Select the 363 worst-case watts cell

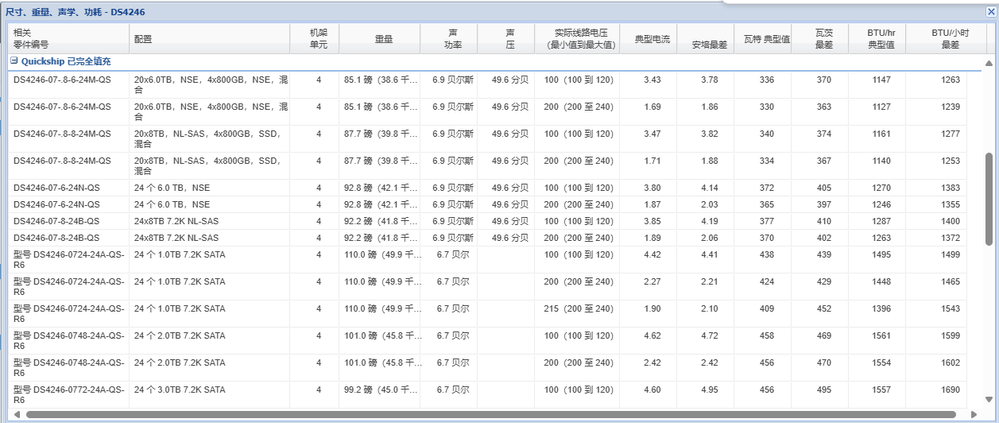(x=824, y=106)
